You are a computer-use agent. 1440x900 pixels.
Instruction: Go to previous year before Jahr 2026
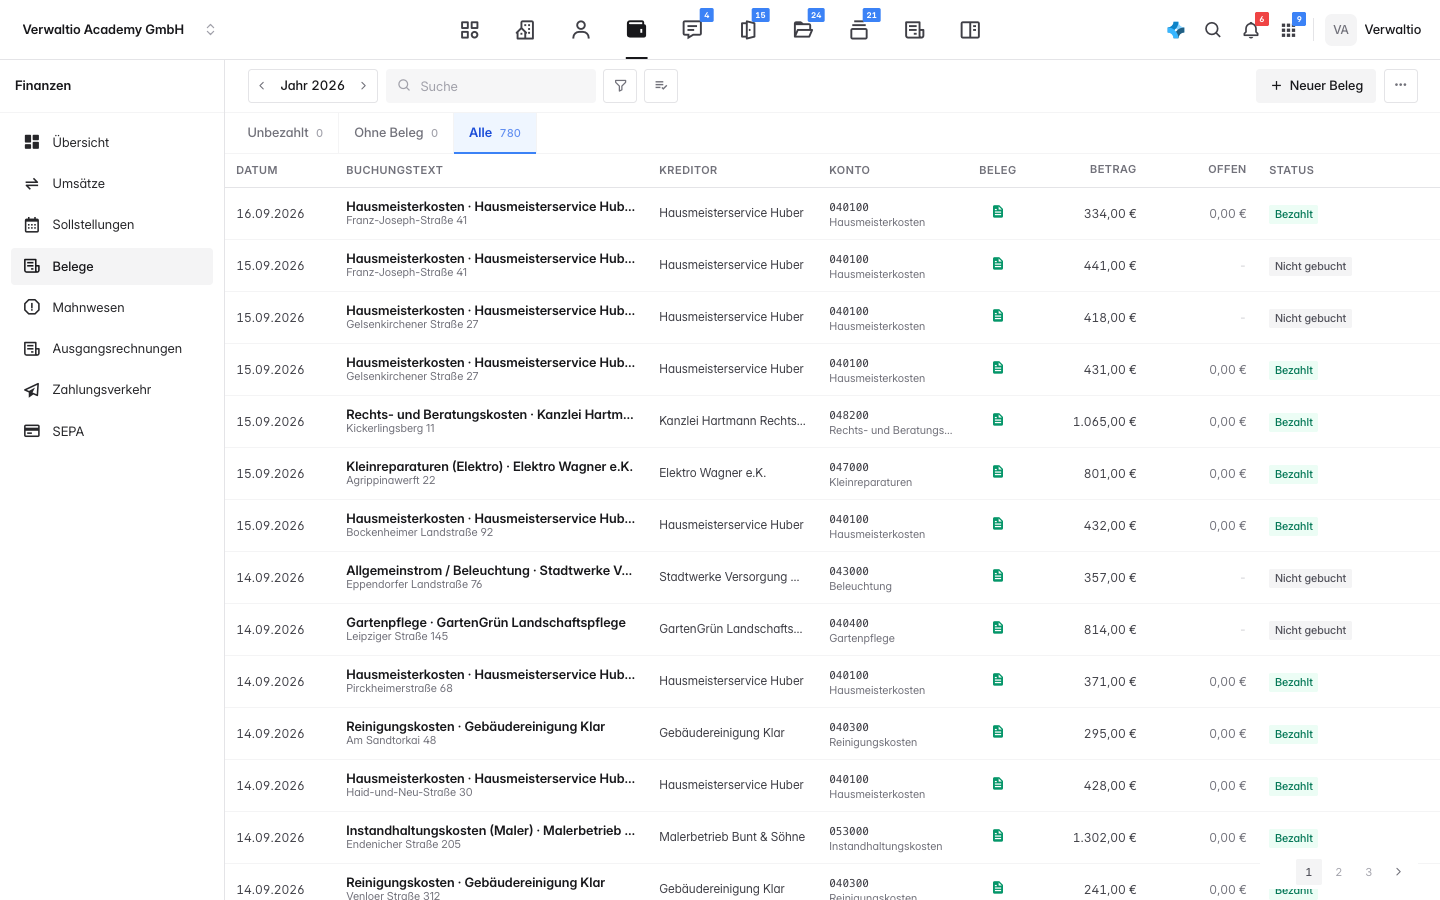coord(262,86)
